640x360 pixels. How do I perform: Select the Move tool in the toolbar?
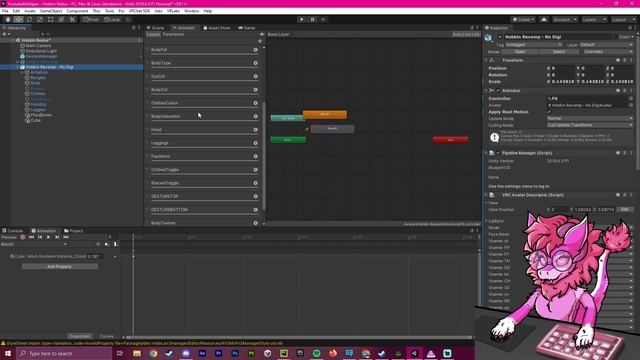[x=18, y=20]
